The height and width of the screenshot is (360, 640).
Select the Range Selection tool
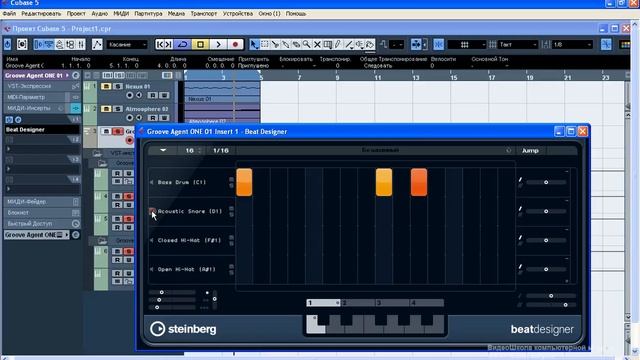pos(264,44)
